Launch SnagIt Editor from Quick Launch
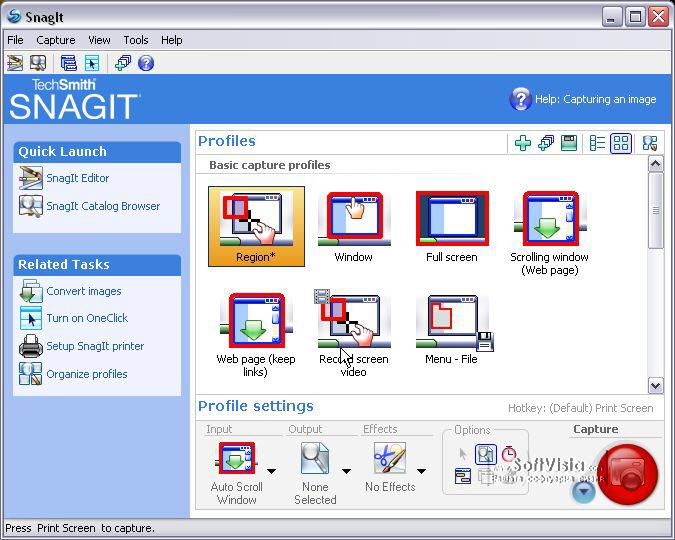The height and width of the screenshot is (540, 675). click(77, 178)
